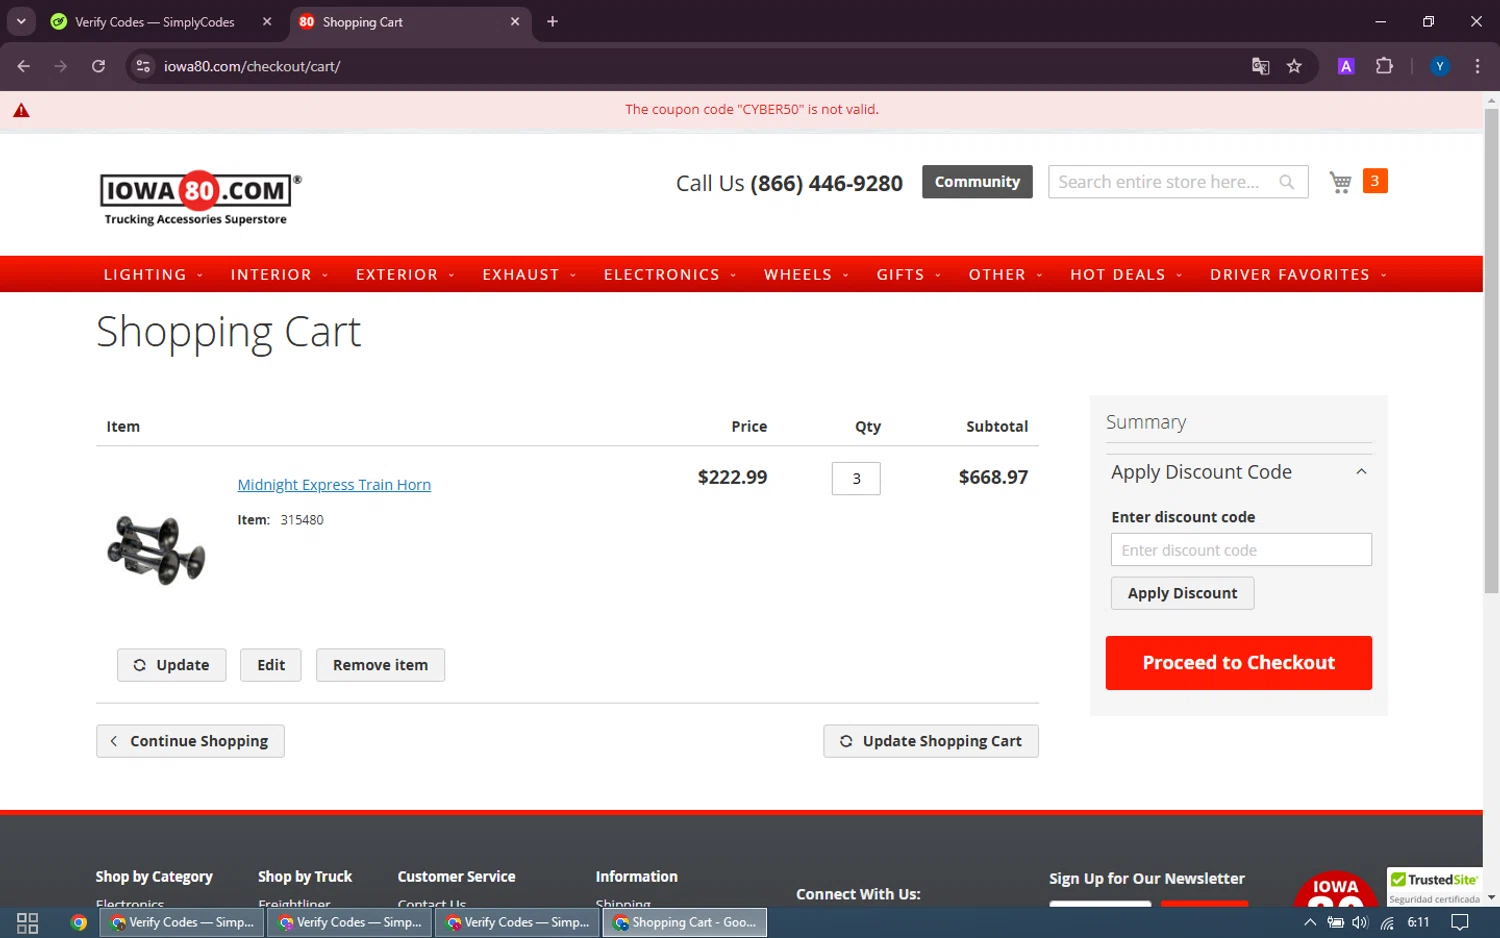Screen dimensions: 1500x938
Task: Close the Shopping Cart tab
Action: (515, 21)
